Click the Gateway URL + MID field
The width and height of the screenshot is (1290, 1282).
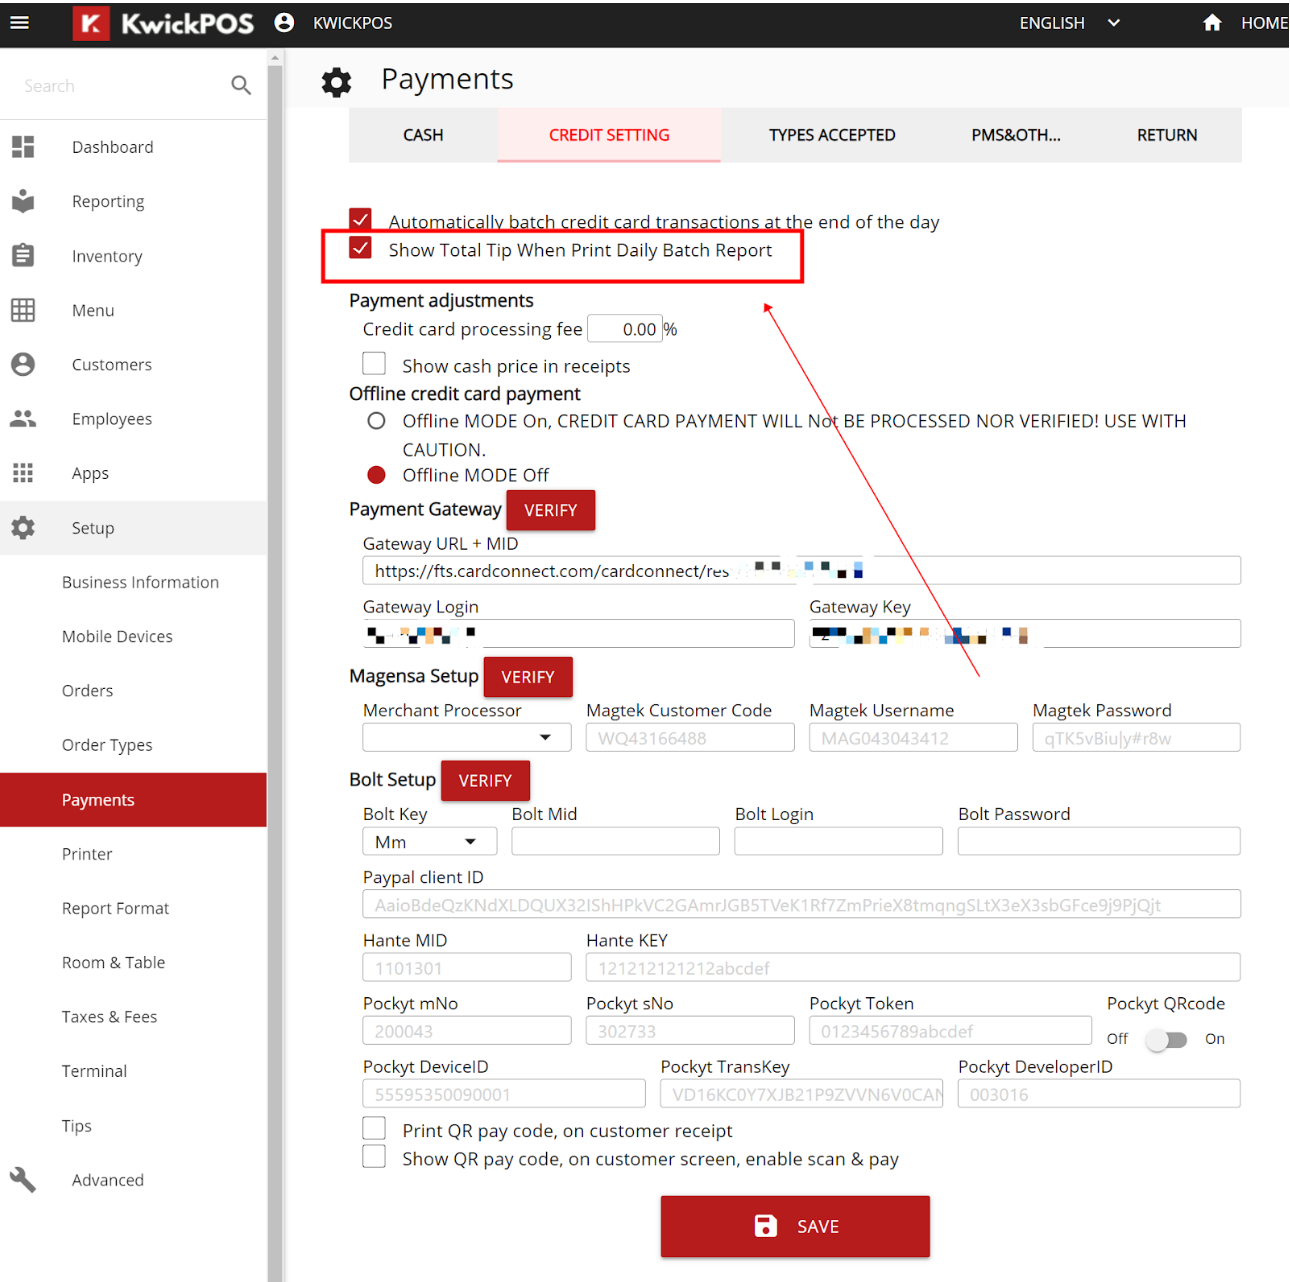point(801,570)
